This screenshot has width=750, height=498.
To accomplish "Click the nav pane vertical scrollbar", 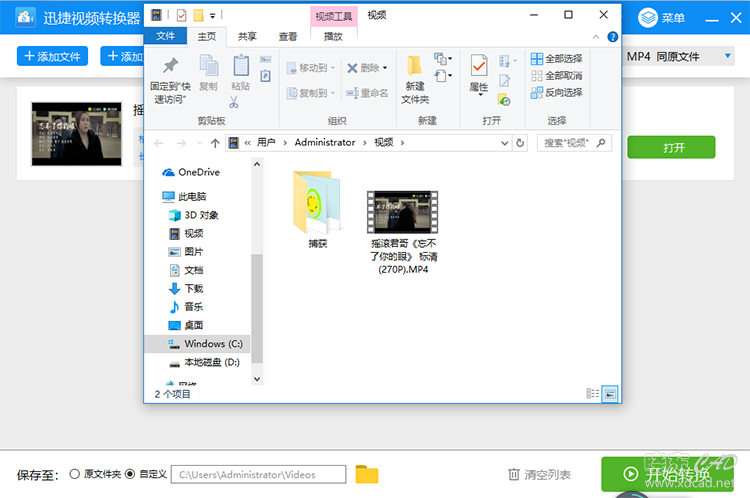I will pos(257,309).
